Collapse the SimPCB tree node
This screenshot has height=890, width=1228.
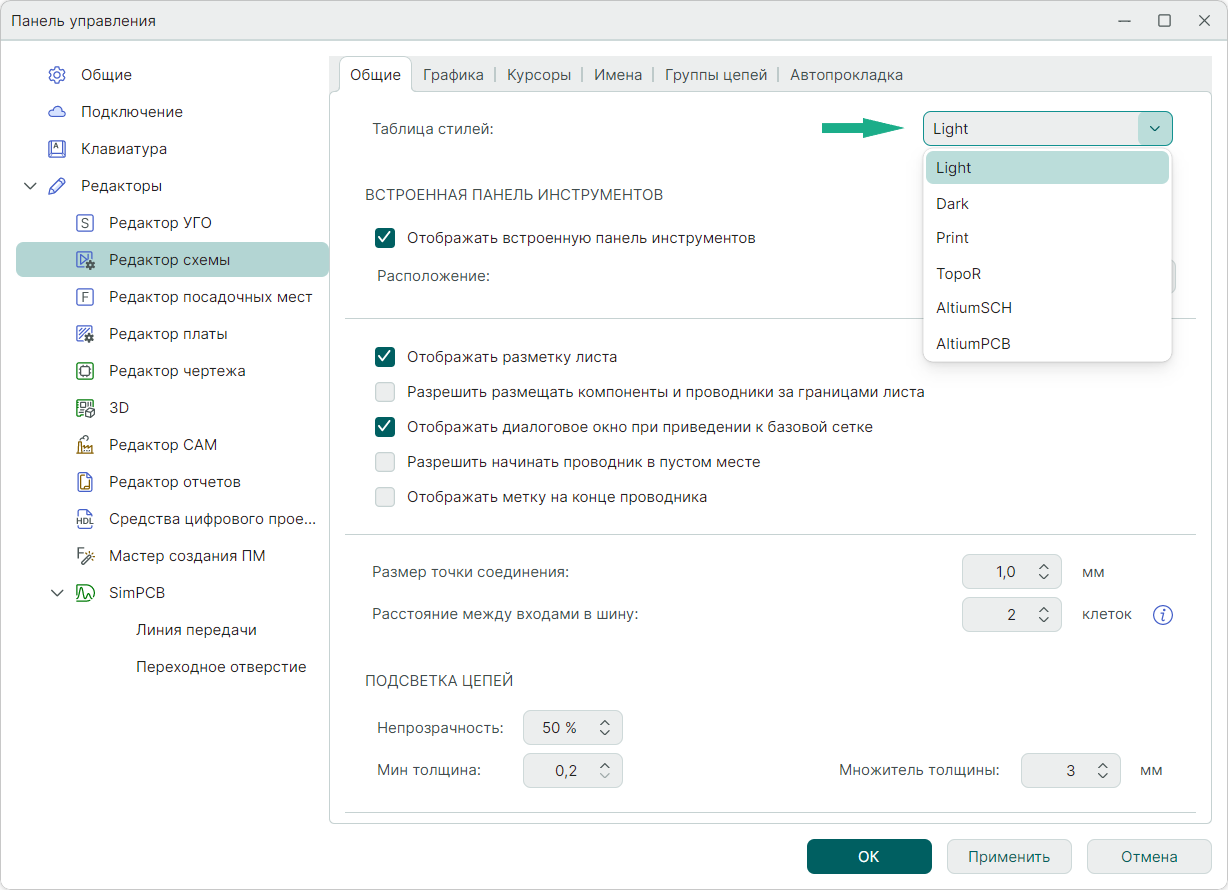[57, 593]
